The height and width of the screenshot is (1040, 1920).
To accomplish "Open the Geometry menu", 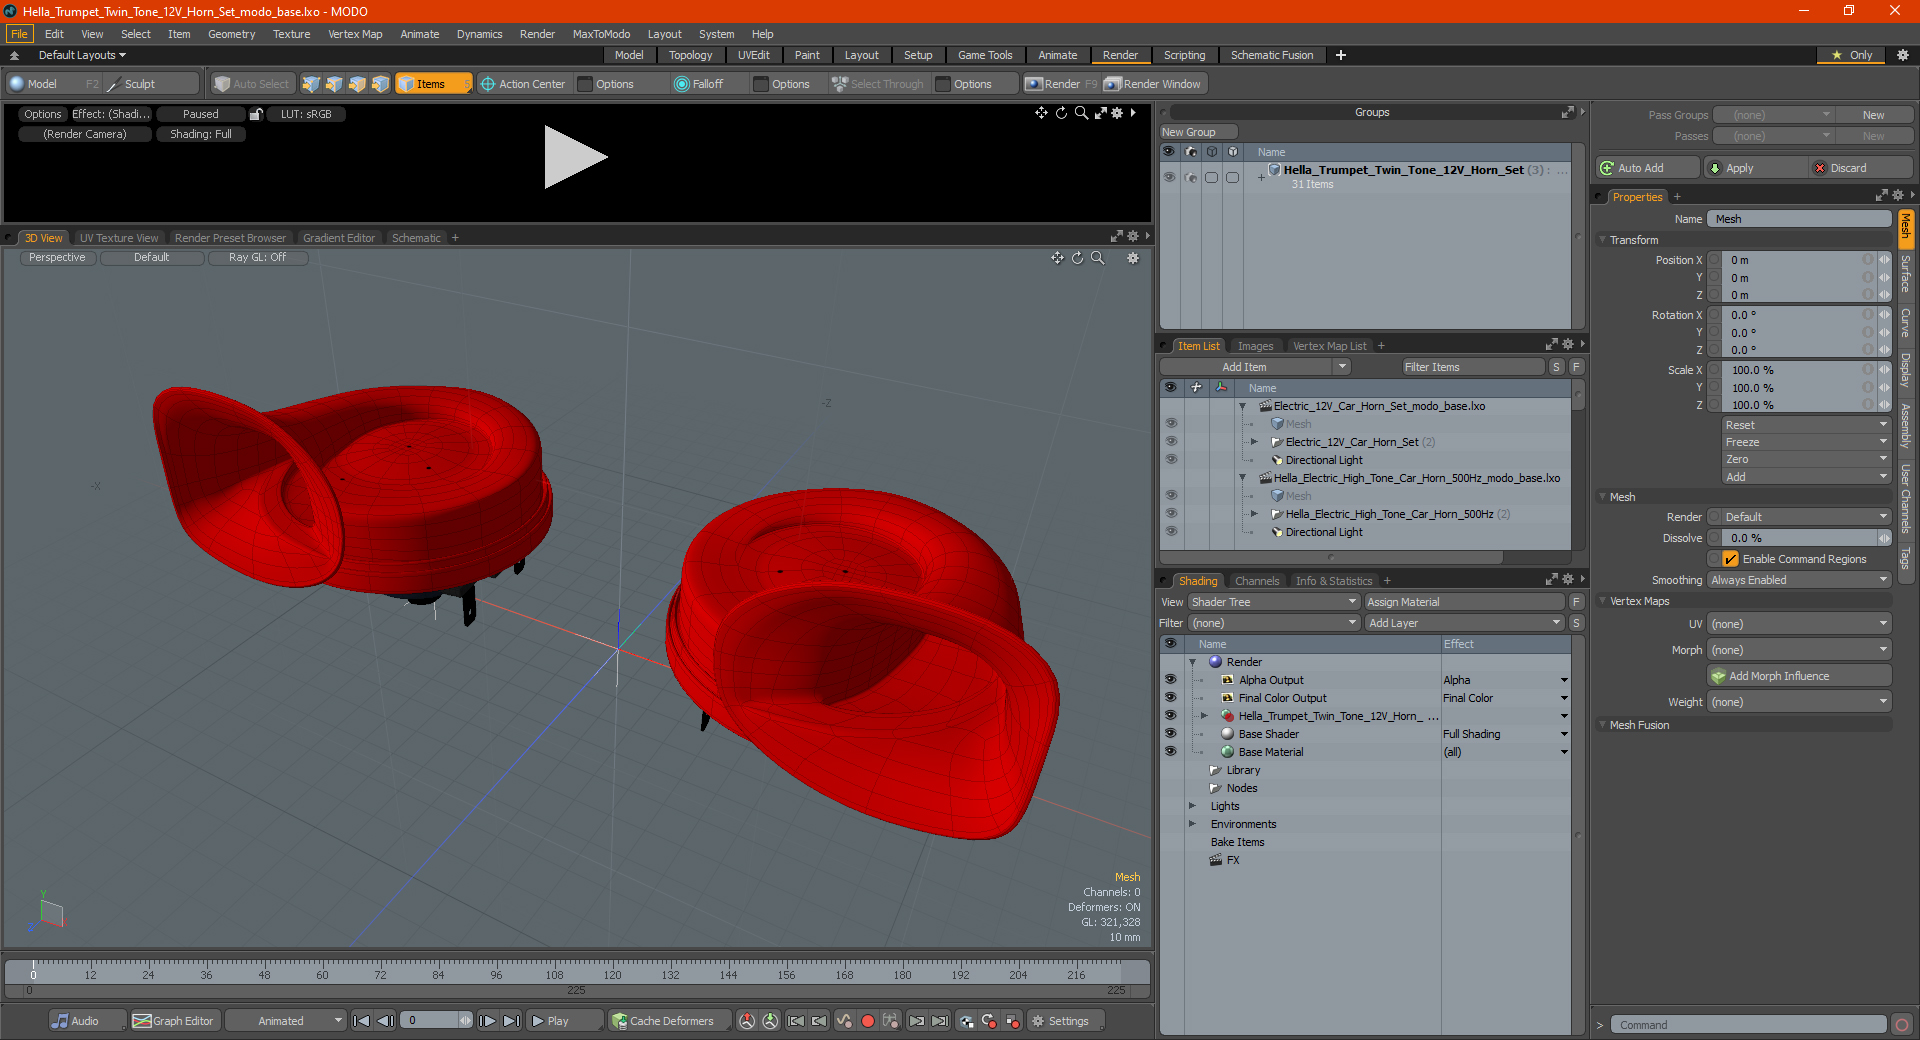I will (x=231, y=34).
